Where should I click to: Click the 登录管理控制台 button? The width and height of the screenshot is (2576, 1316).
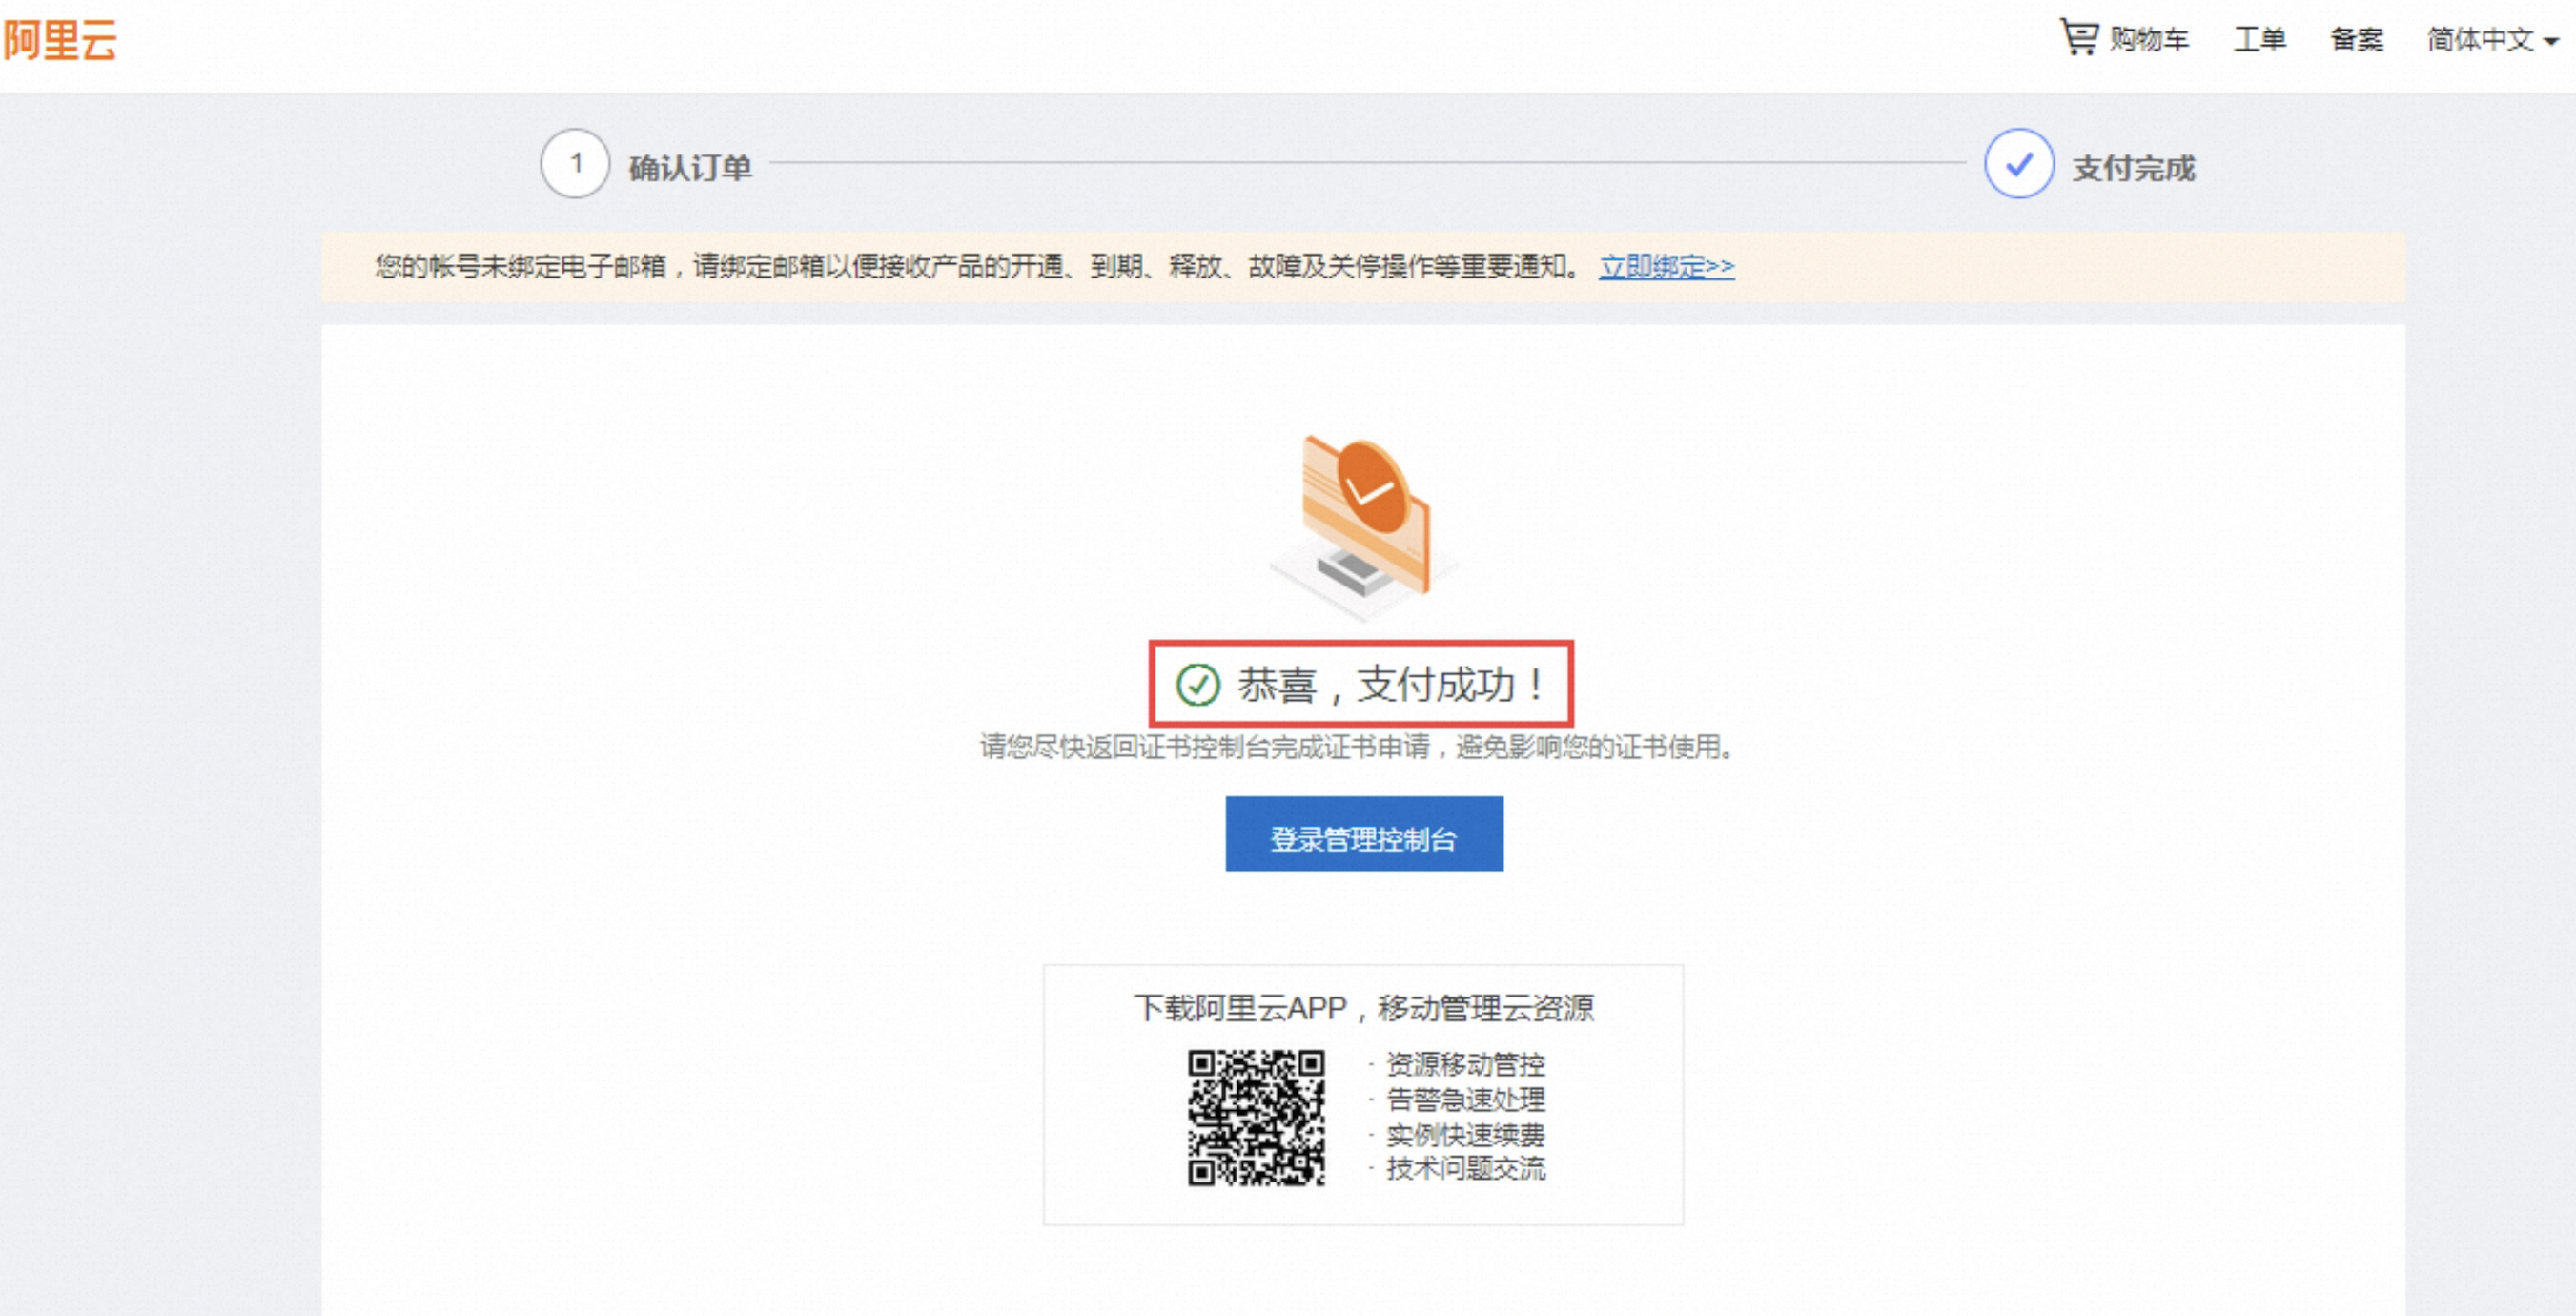click(1364, 834)
